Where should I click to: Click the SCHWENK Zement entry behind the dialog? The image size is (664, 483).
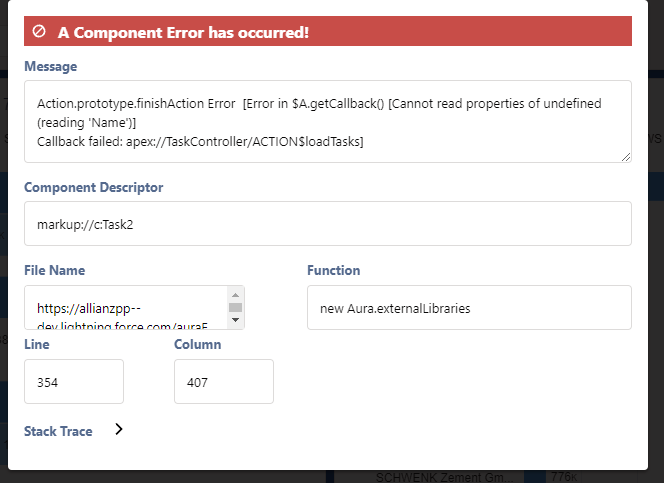(444, 476)
